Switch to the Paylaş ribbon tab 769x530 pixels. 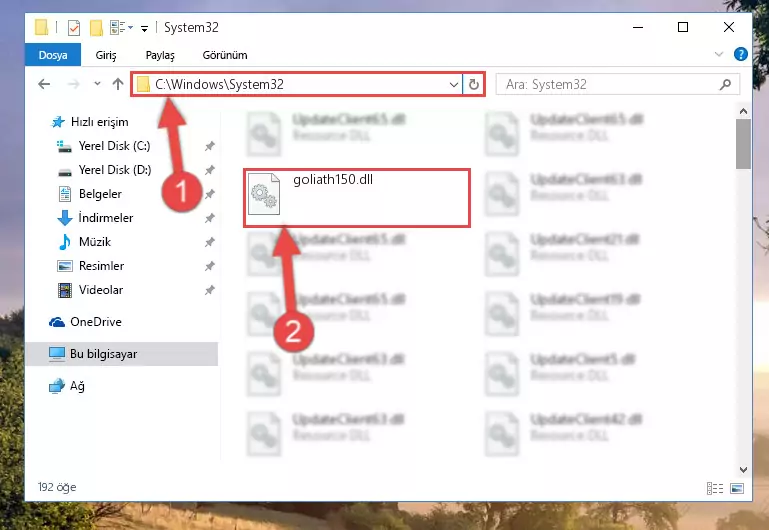coord(160,55)
